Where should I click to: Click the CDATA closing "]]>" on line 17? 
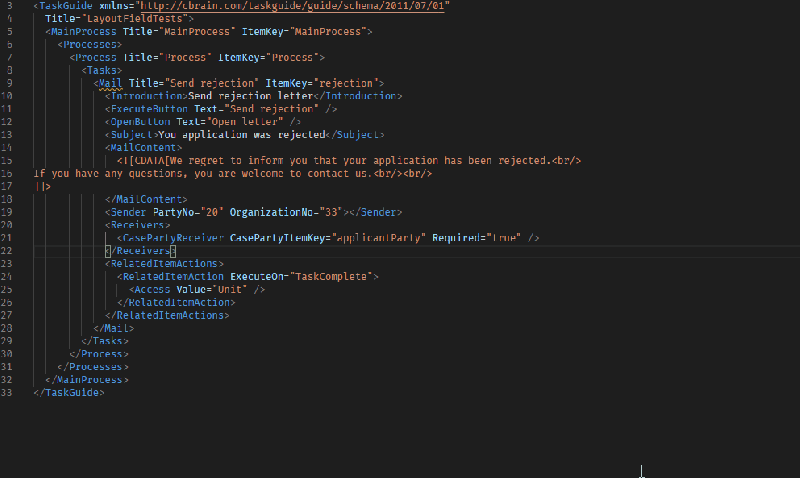pos(43,186)
